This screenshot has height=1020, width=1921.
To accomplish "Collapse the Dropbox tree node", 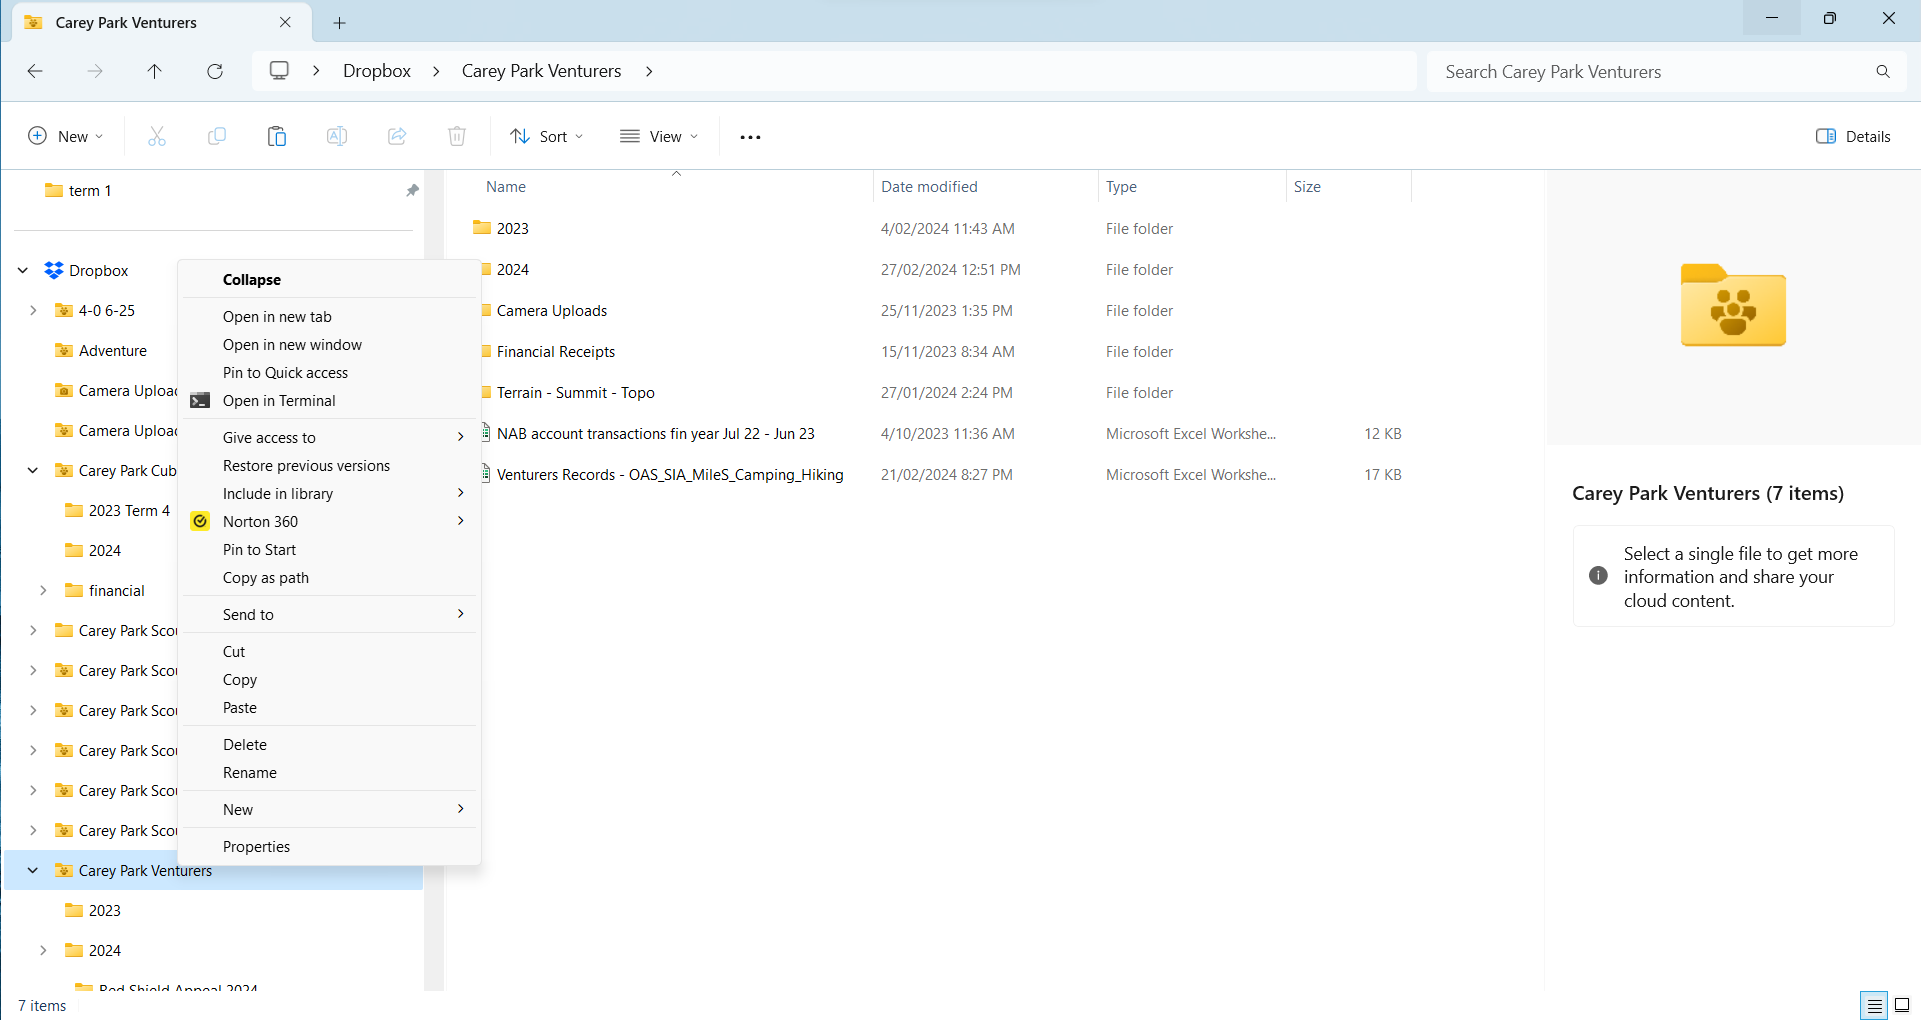I will click(23, 270).
